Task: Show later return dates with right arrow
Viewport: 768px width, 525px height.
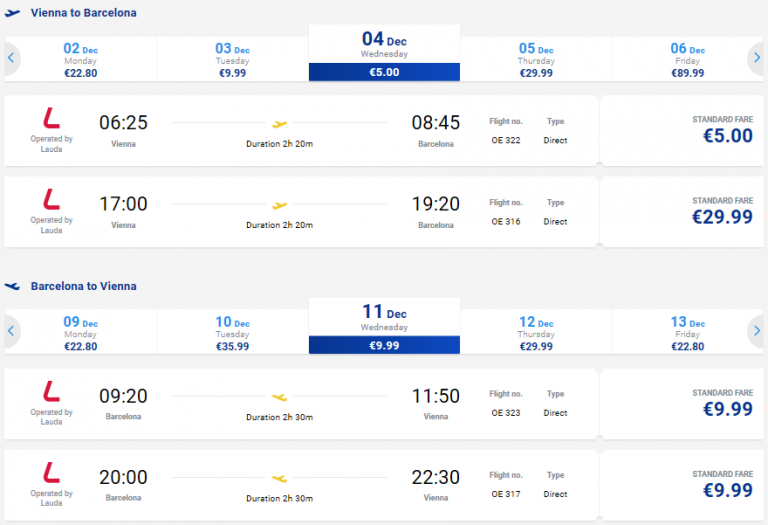Action: (756, 330)
